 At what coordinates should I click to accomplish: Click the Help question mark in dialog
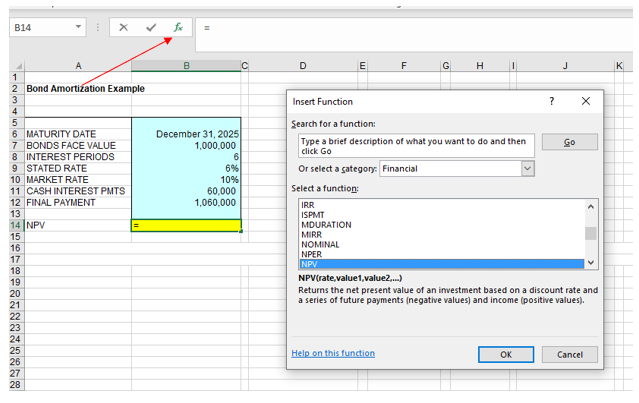(x=552, y=102)
